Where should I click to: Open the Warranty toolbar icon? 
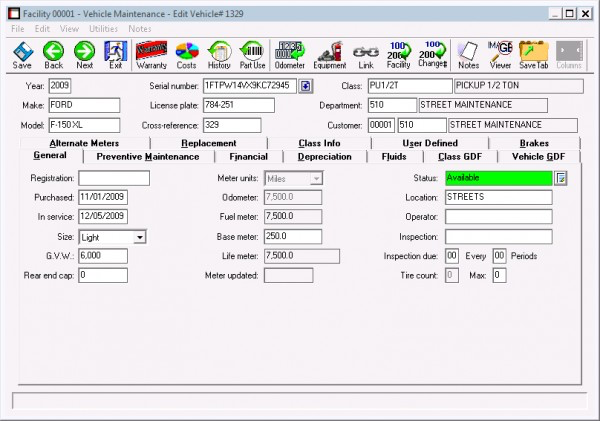[x=152, y=55]
